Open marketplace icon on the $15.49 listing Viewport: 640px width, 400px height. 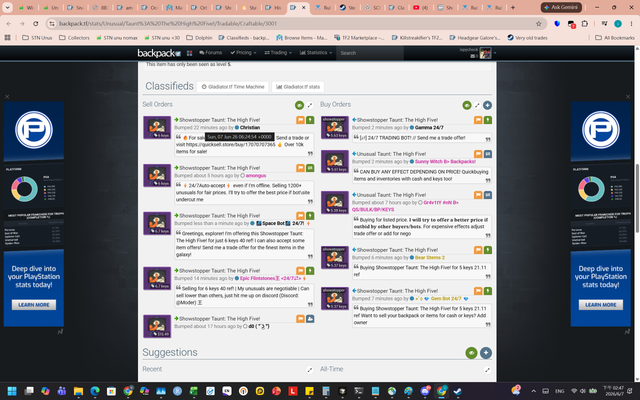point(310,318)
